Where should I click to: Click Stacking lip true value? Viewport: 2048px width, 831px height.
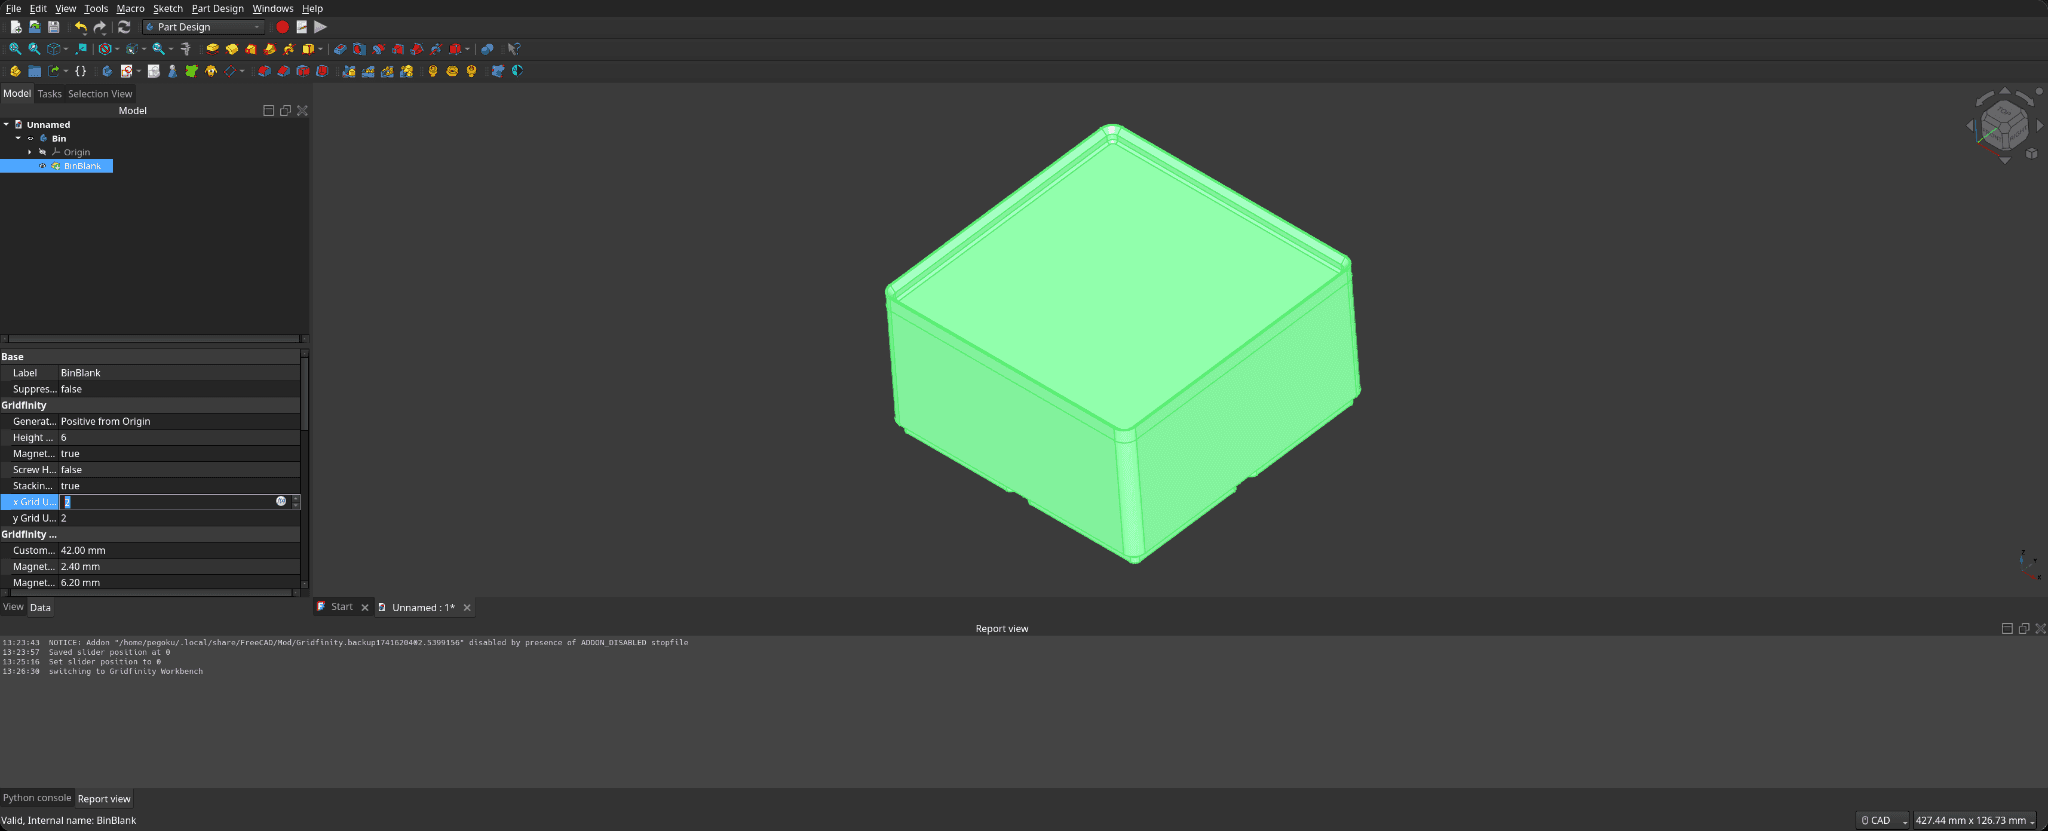(179, 486)
